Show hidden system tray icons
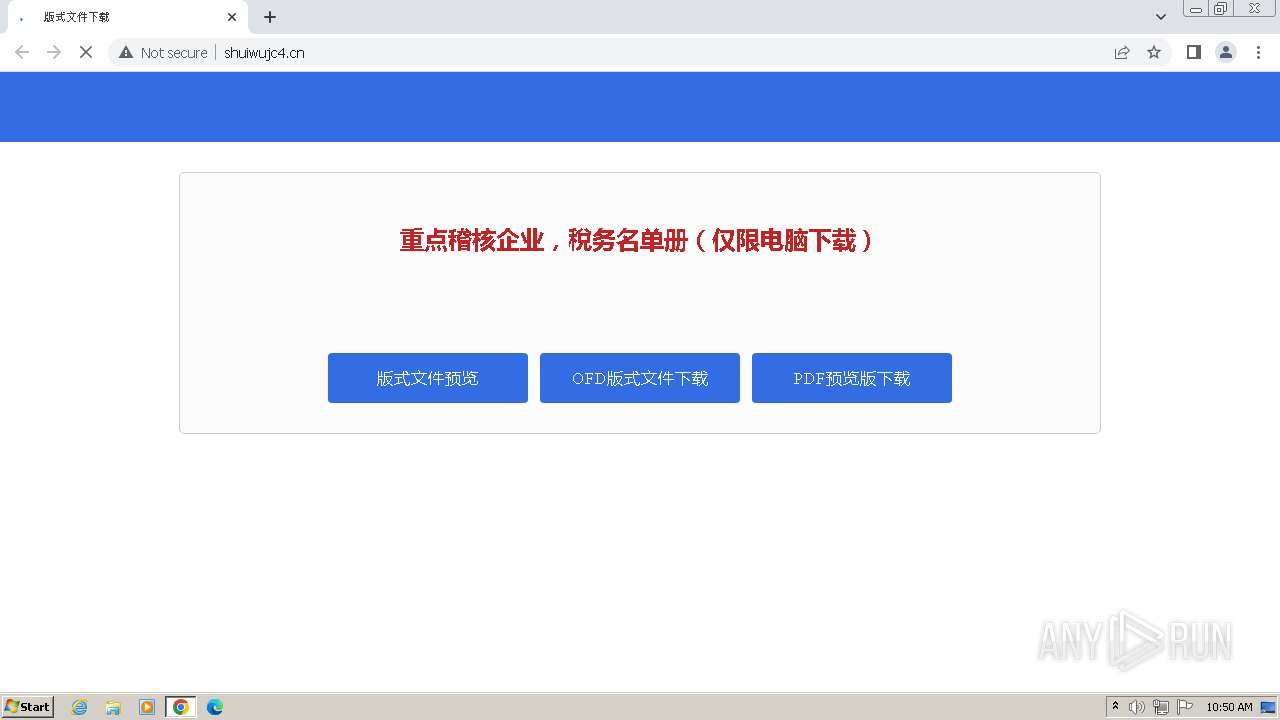This screenshot has height=720, width=1280. pos(1116,707)
